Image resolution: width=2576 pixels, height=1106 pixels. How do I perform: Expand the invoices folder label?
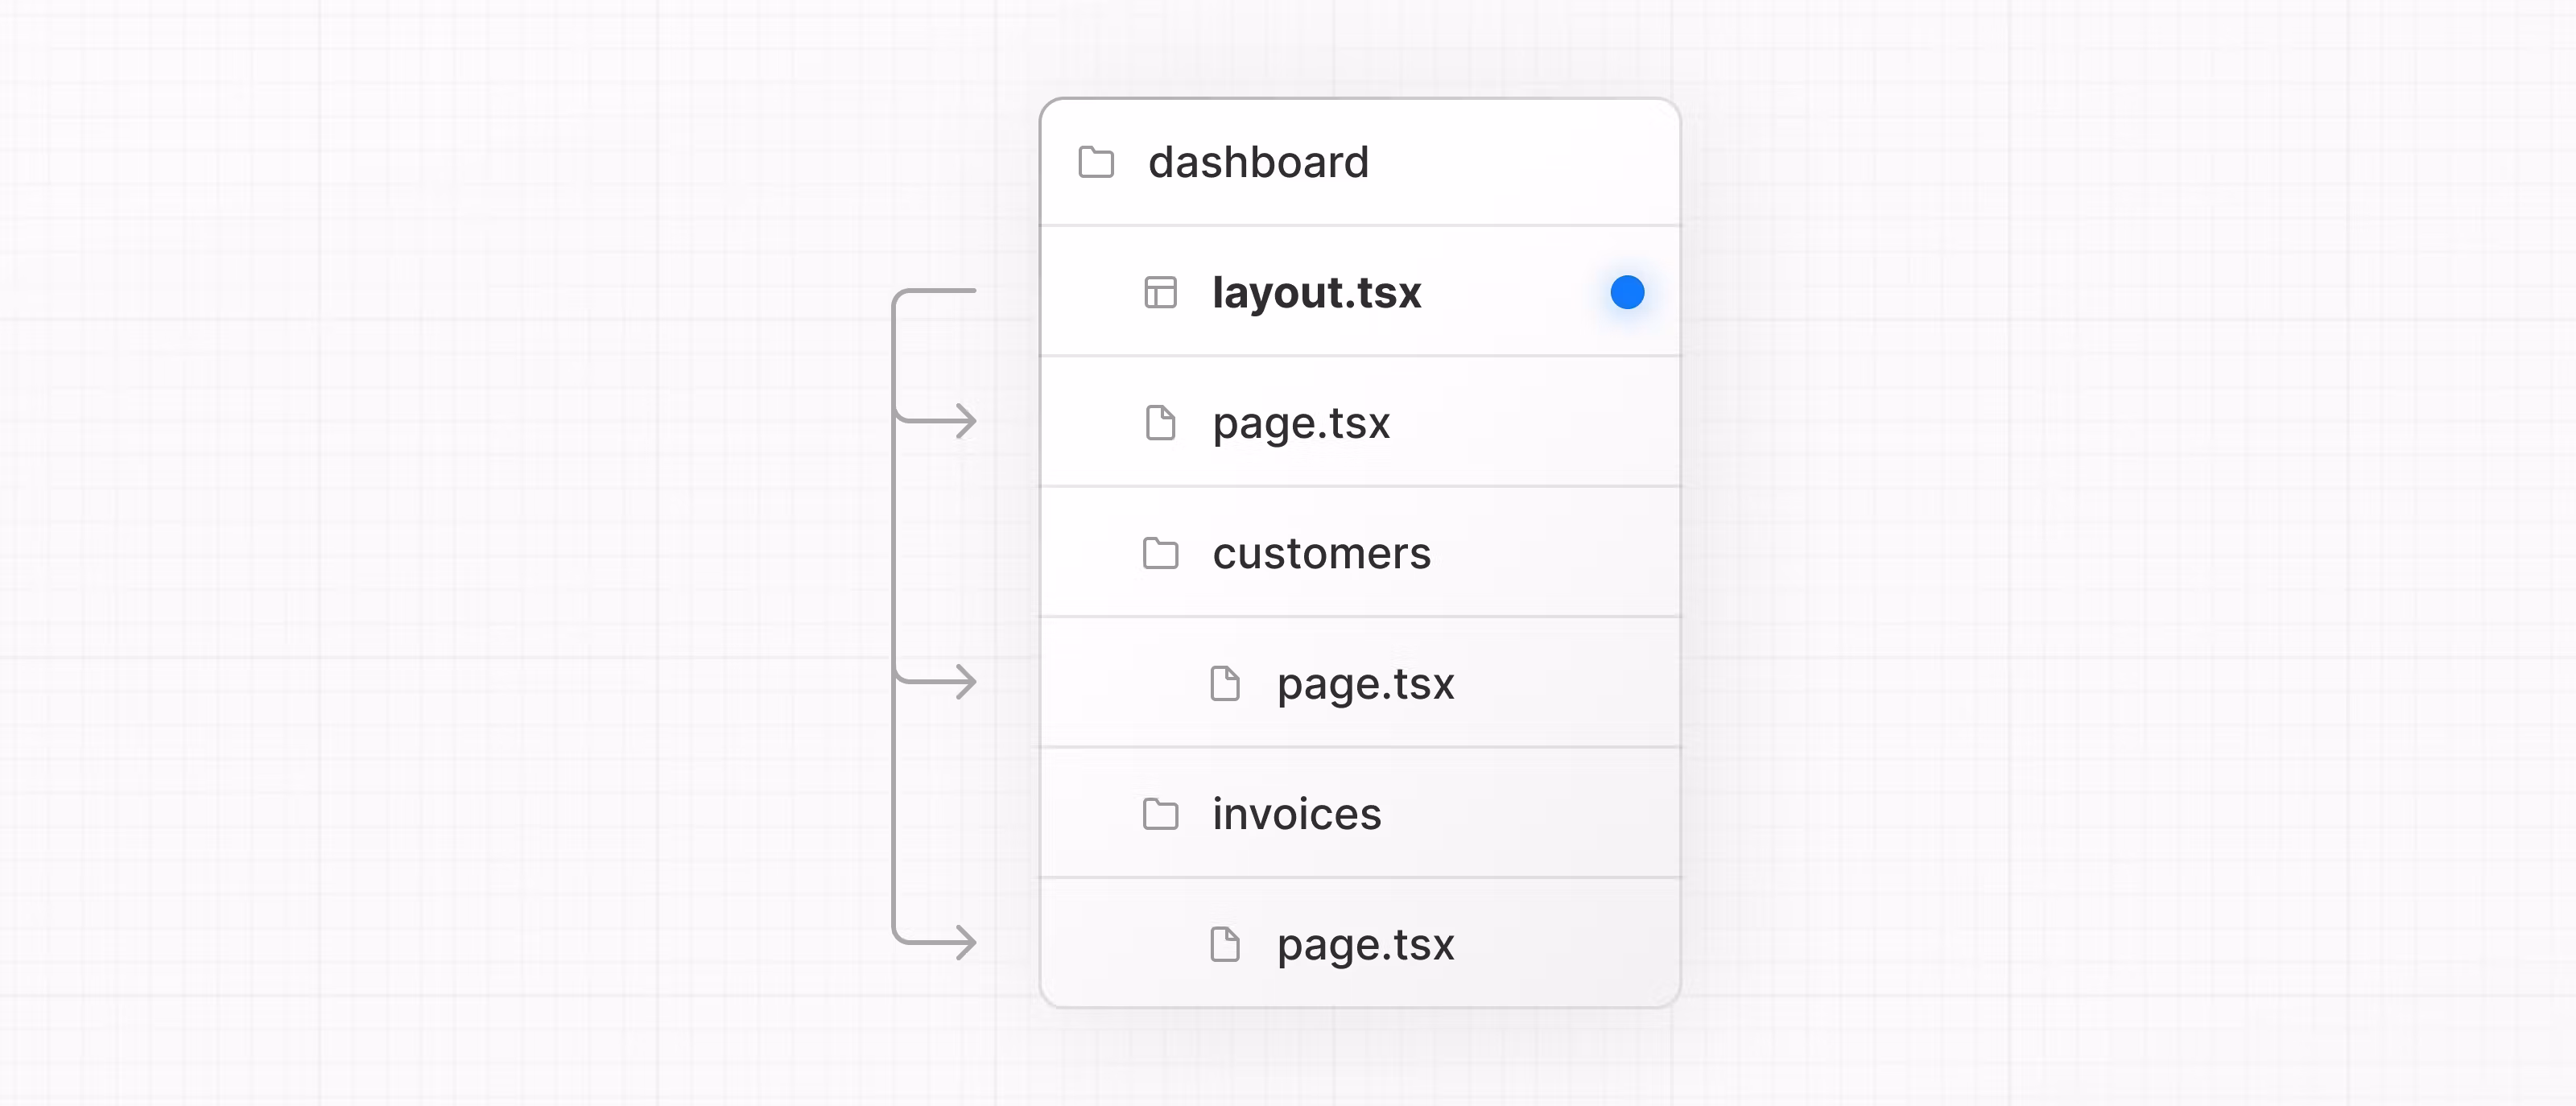(x=1296, y=814)
